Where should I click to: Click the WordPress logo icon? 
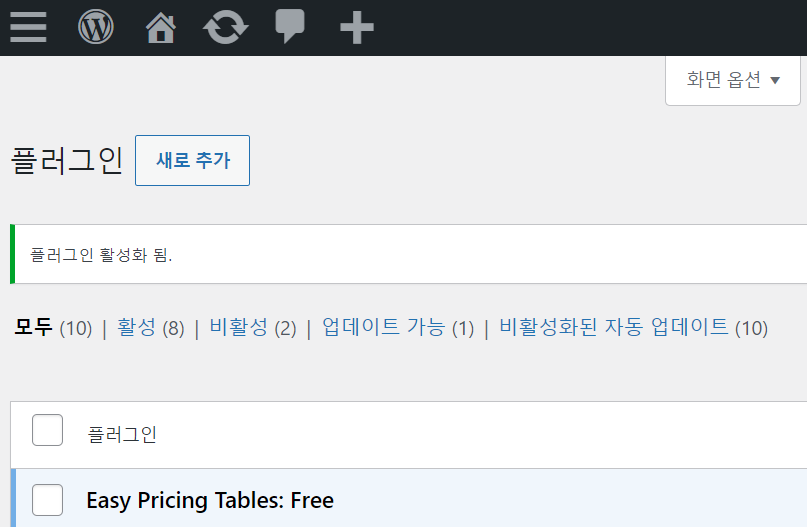pos(96,27)
